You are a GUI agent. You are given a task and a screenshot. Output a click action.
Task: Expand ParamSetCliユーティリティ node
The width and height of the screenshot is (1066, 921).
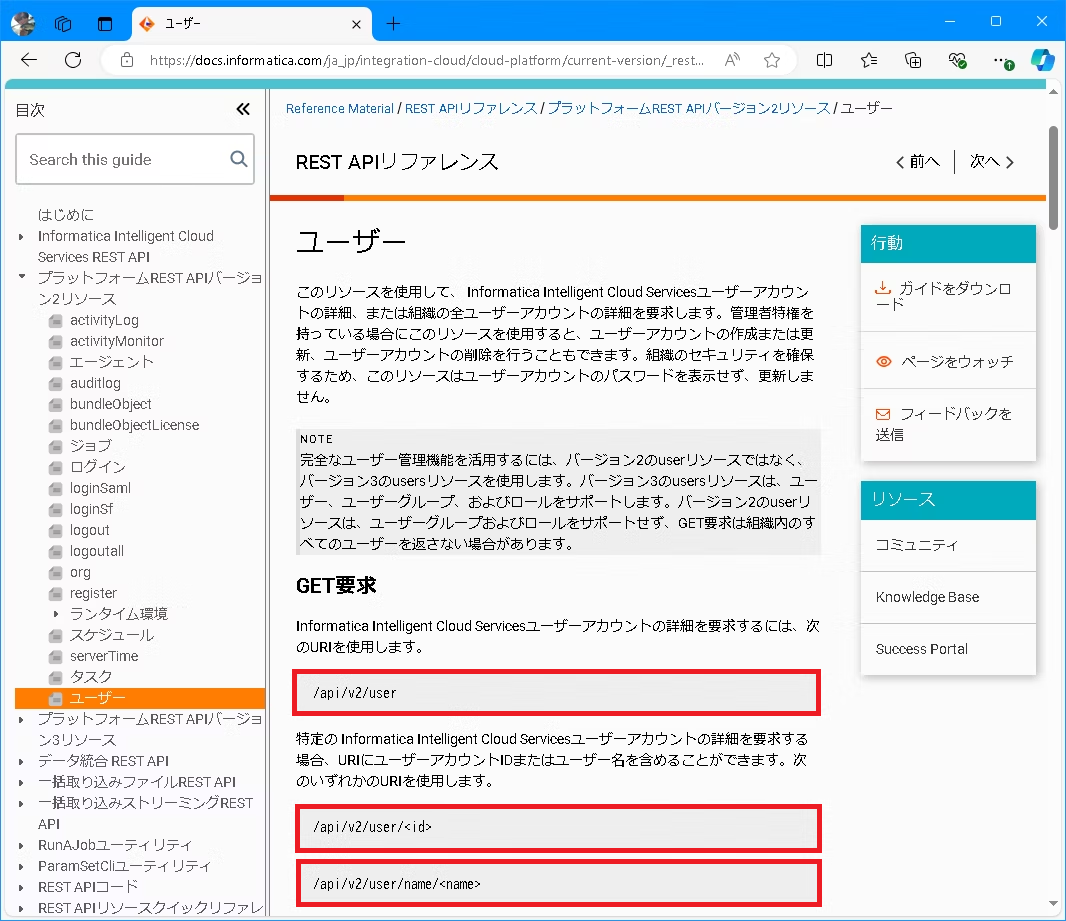(x=21, y=867)
